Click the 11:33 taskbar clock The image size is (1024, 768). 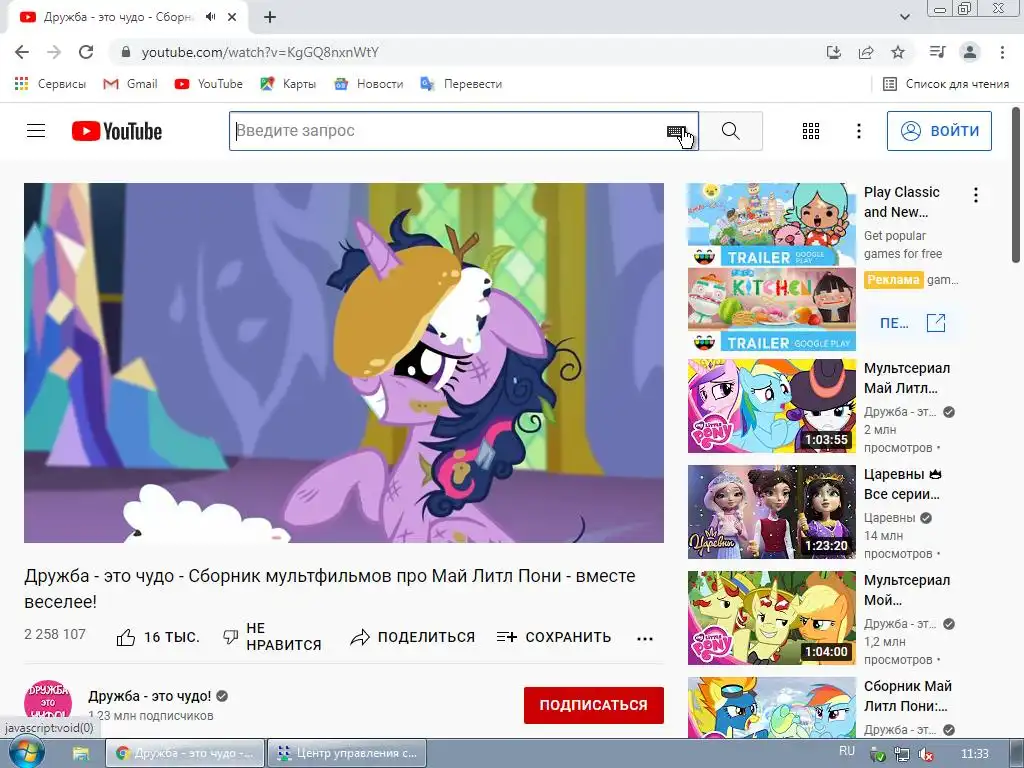tap(975, 754)
